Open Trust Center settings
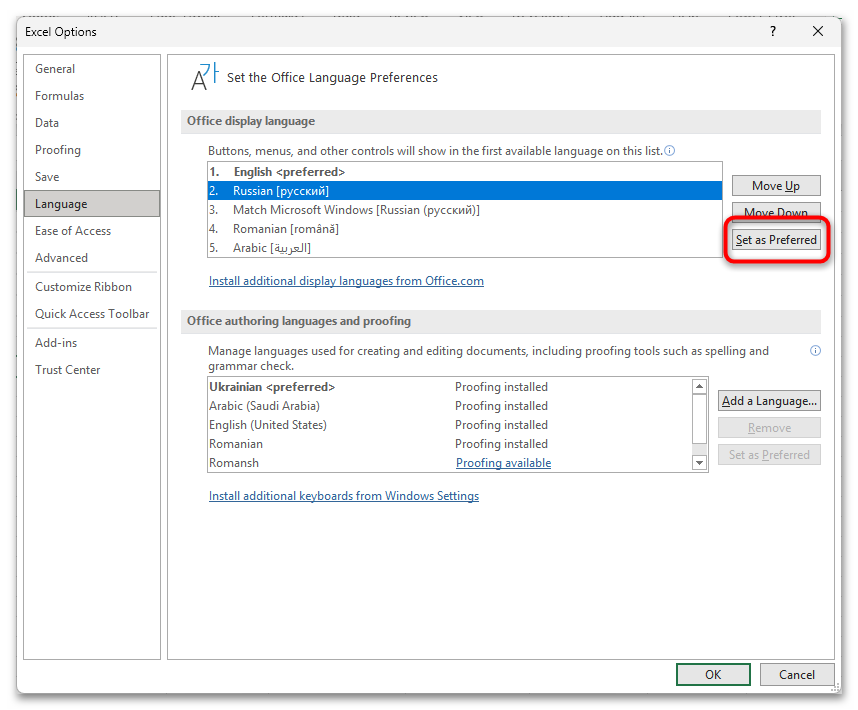This screenshot has width=858, height=710. [x=92, y=370]
